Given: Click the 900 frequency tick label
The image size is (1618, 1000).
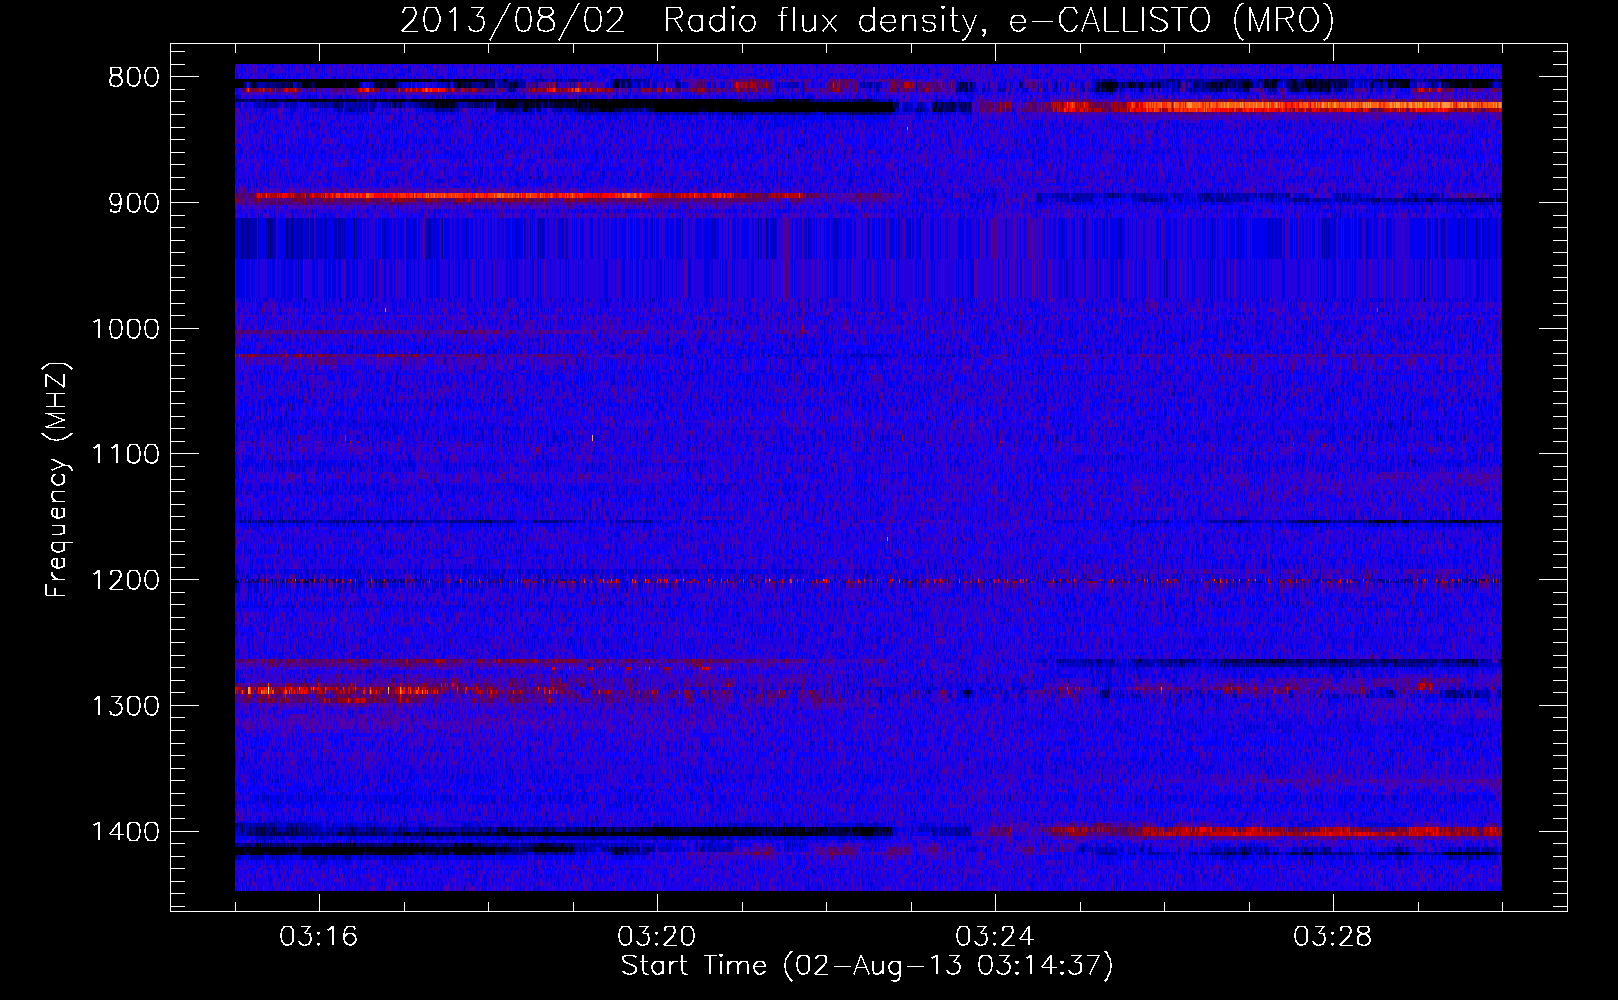Looking at the screenshot, I should point(134,203).
